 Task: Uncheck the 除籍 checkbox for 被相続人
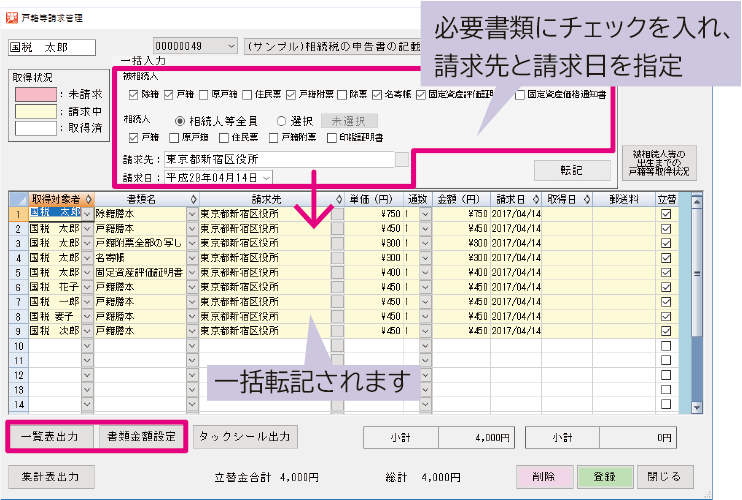pyautogui.click(x=134, y=95)
